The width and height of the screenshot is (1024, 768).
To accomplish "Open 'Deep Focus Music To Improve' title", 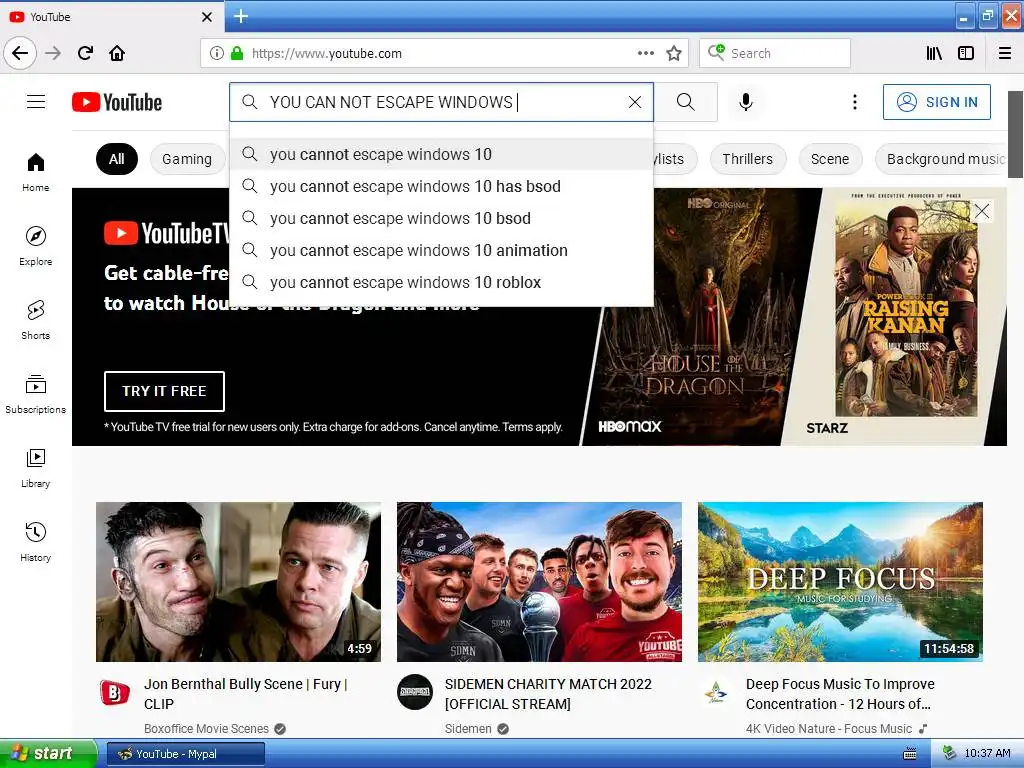I will tap(840, 694).
